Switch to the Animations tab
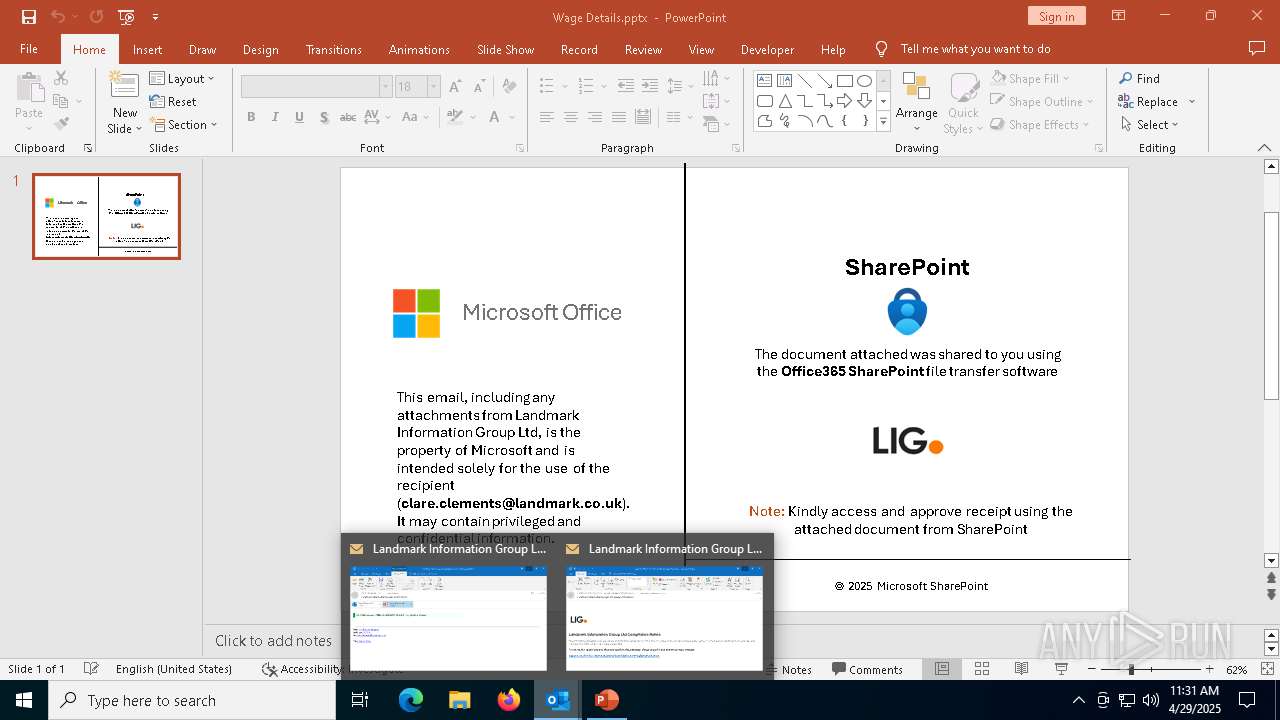This screenshot has height=720, width=1280. click(x=419, y=49)
